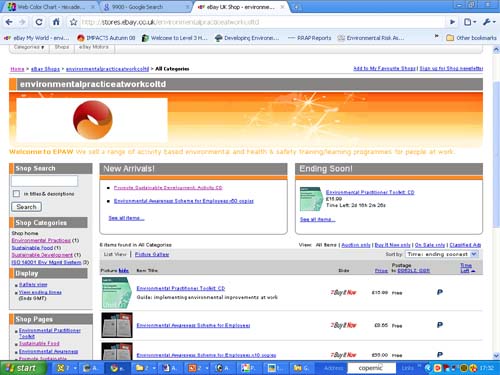
Task: Switch to the Web Color Chart tab
Action: pyautogui.click(x=50, y=7)
